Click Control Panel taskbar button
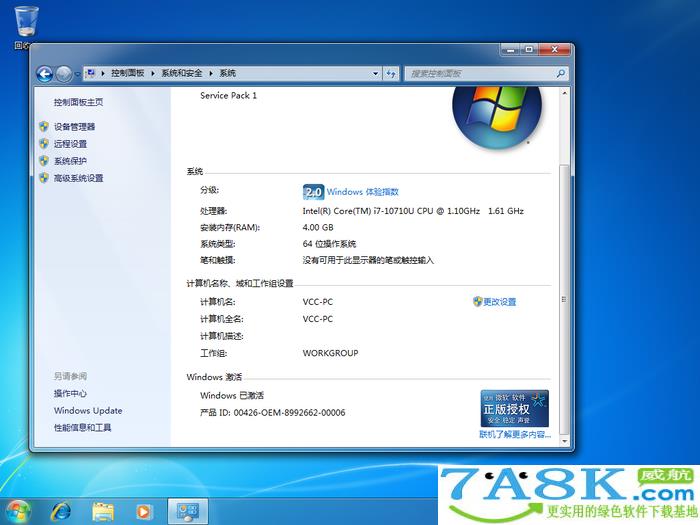700x525 pixels. 188,512
